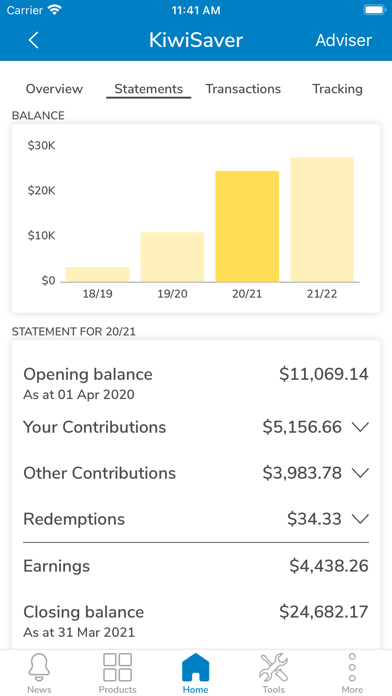This screenshot has width=392, height=696.
Task: Expand the Redemptions chevron
Action: 360,519
